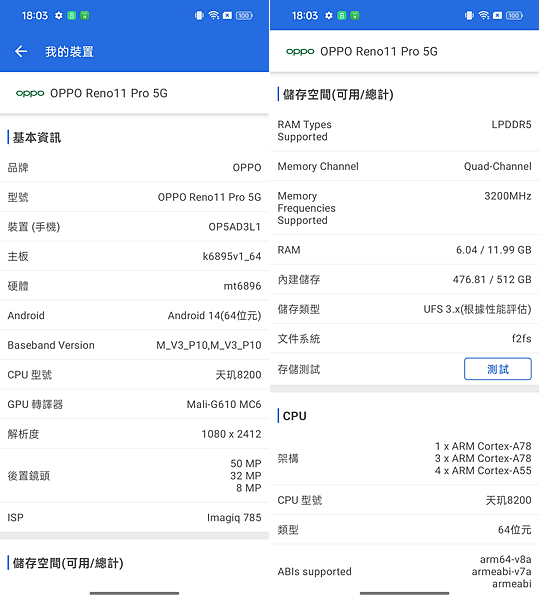Tap the memory frequency value 3200MHz
Image resolution: width=539 pixels, height=600 pixels.
click(x=508, y=196)
